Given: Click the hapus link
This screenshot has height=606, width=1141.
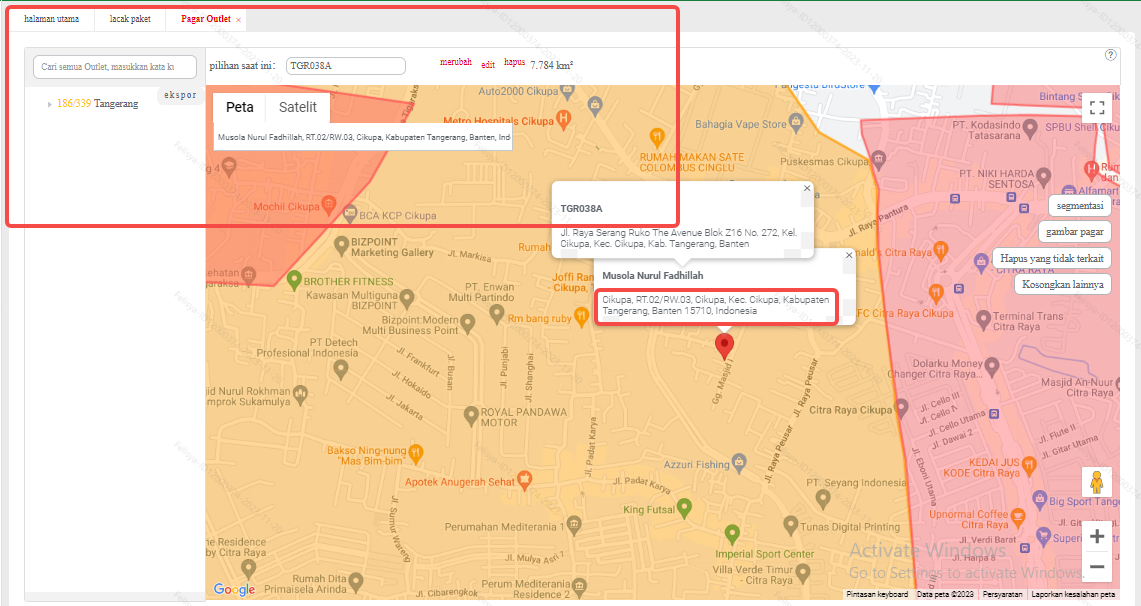Looking at the screenshot, I should pyautogui.click(x=514, y=63).
